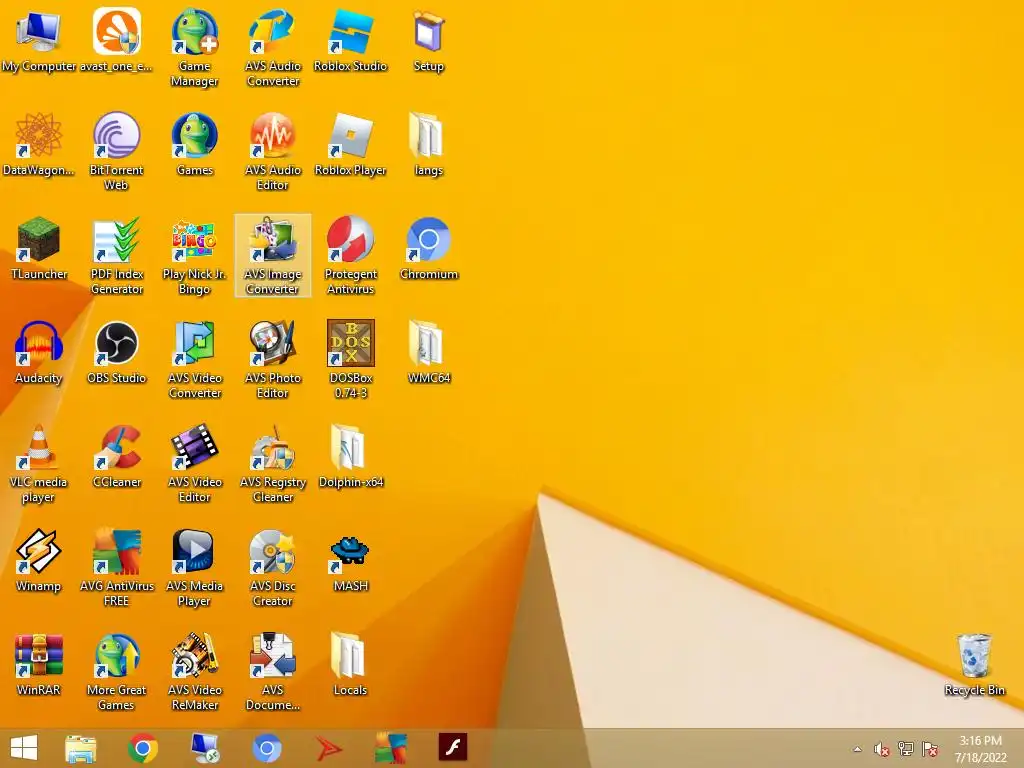Open the red arrow taskbar app
Viewport: 1024px width, 768px height.
(x=329, y=748)
